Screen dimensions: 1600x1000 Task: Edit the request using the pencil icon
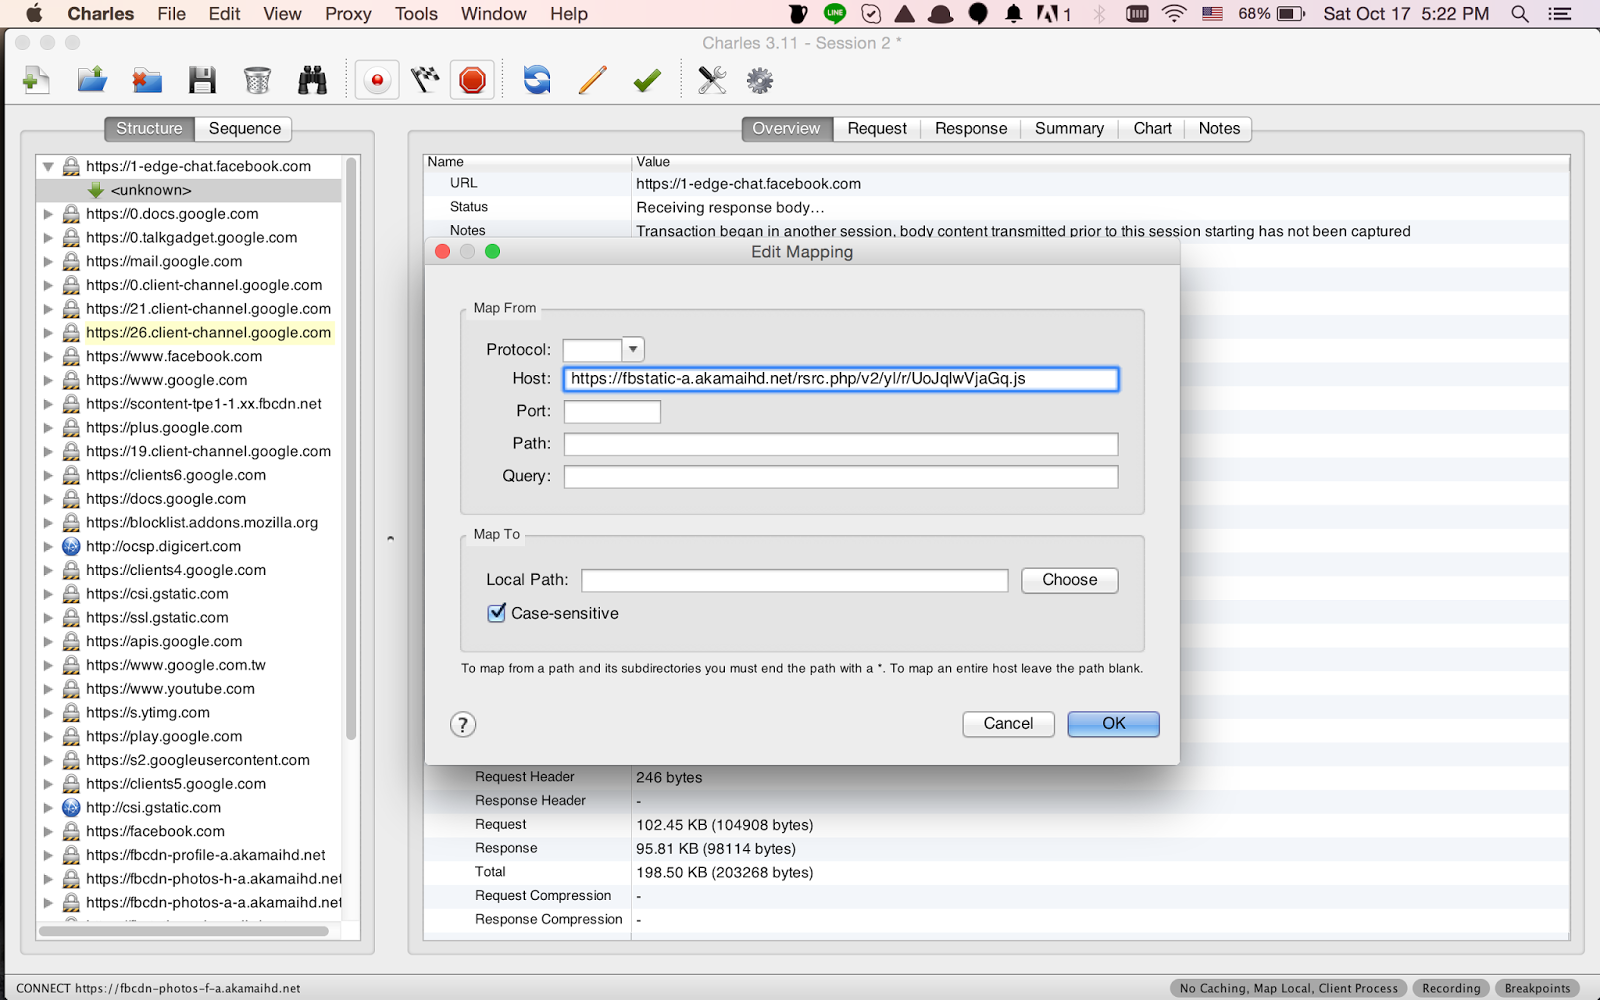592,80
